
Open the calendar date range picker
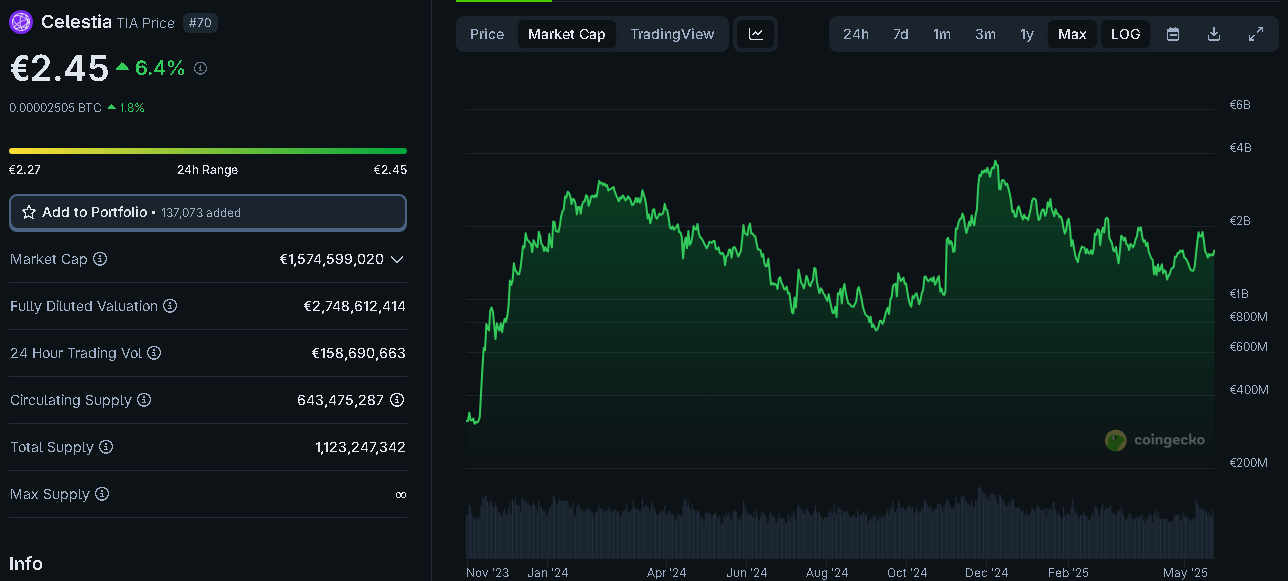point(1173,34)
